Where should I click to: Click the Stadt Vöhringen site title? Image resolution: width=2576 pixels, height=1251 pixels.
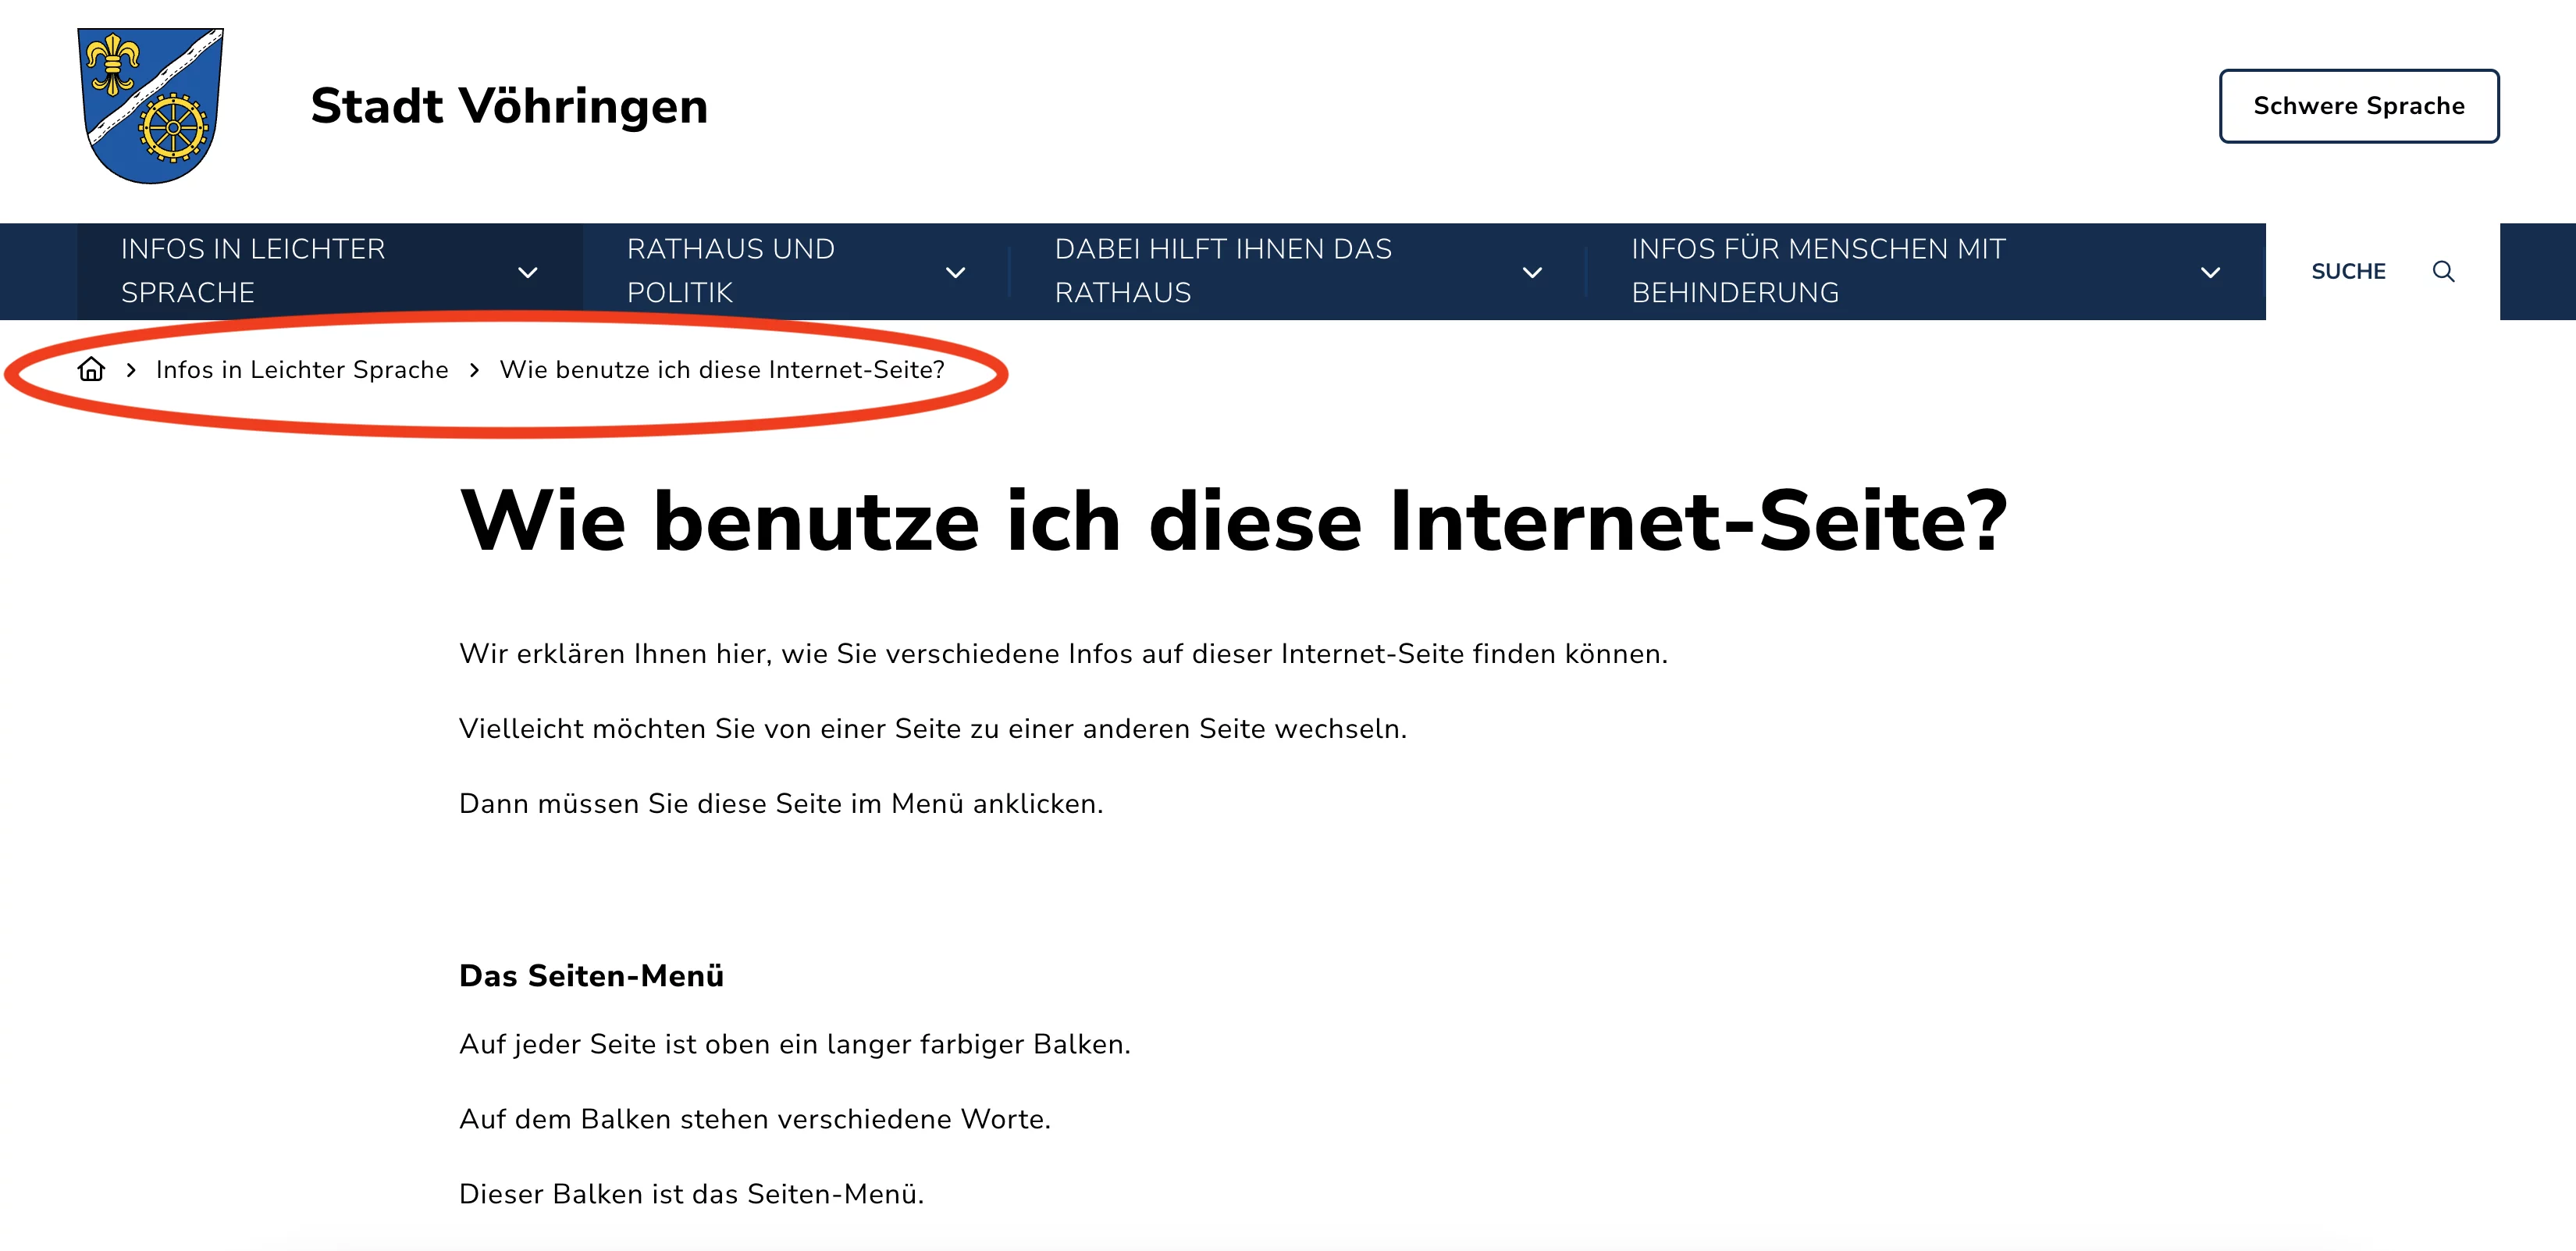(509, 106)
